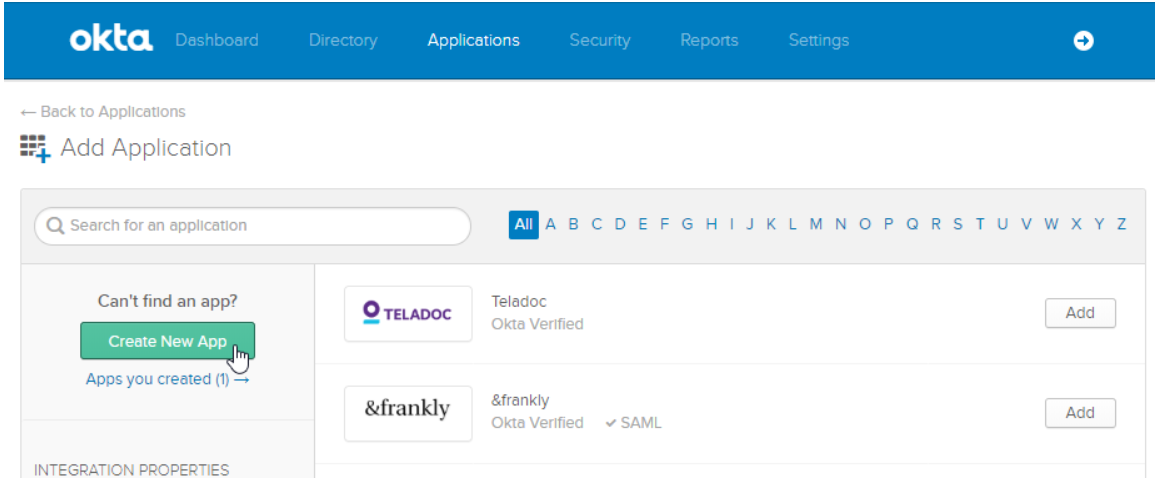Click the Add Application grid icon
This screenshot has width=1155, height=493.
pos(34,147)
